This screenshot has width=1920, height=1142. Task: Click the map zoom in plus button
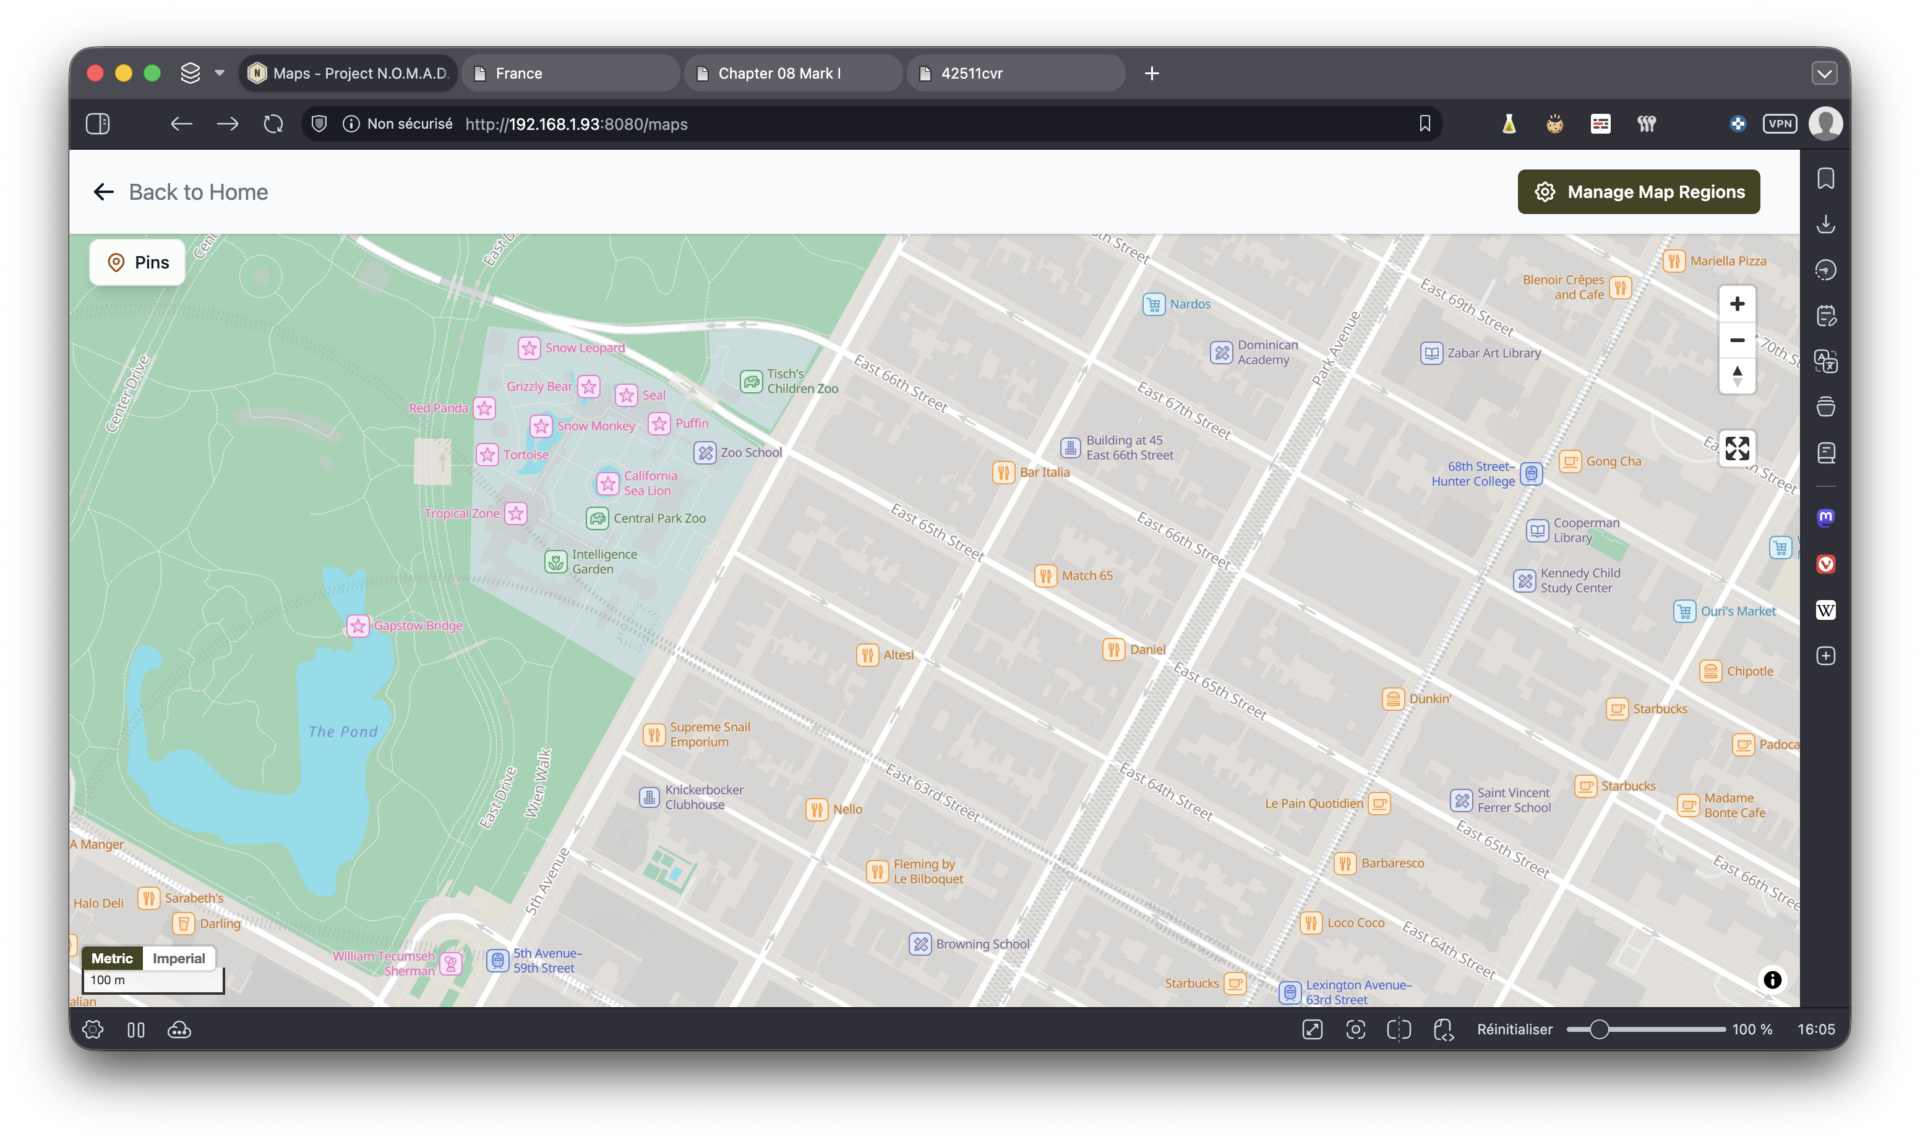pyautogui.click(x=1737, y=304)
